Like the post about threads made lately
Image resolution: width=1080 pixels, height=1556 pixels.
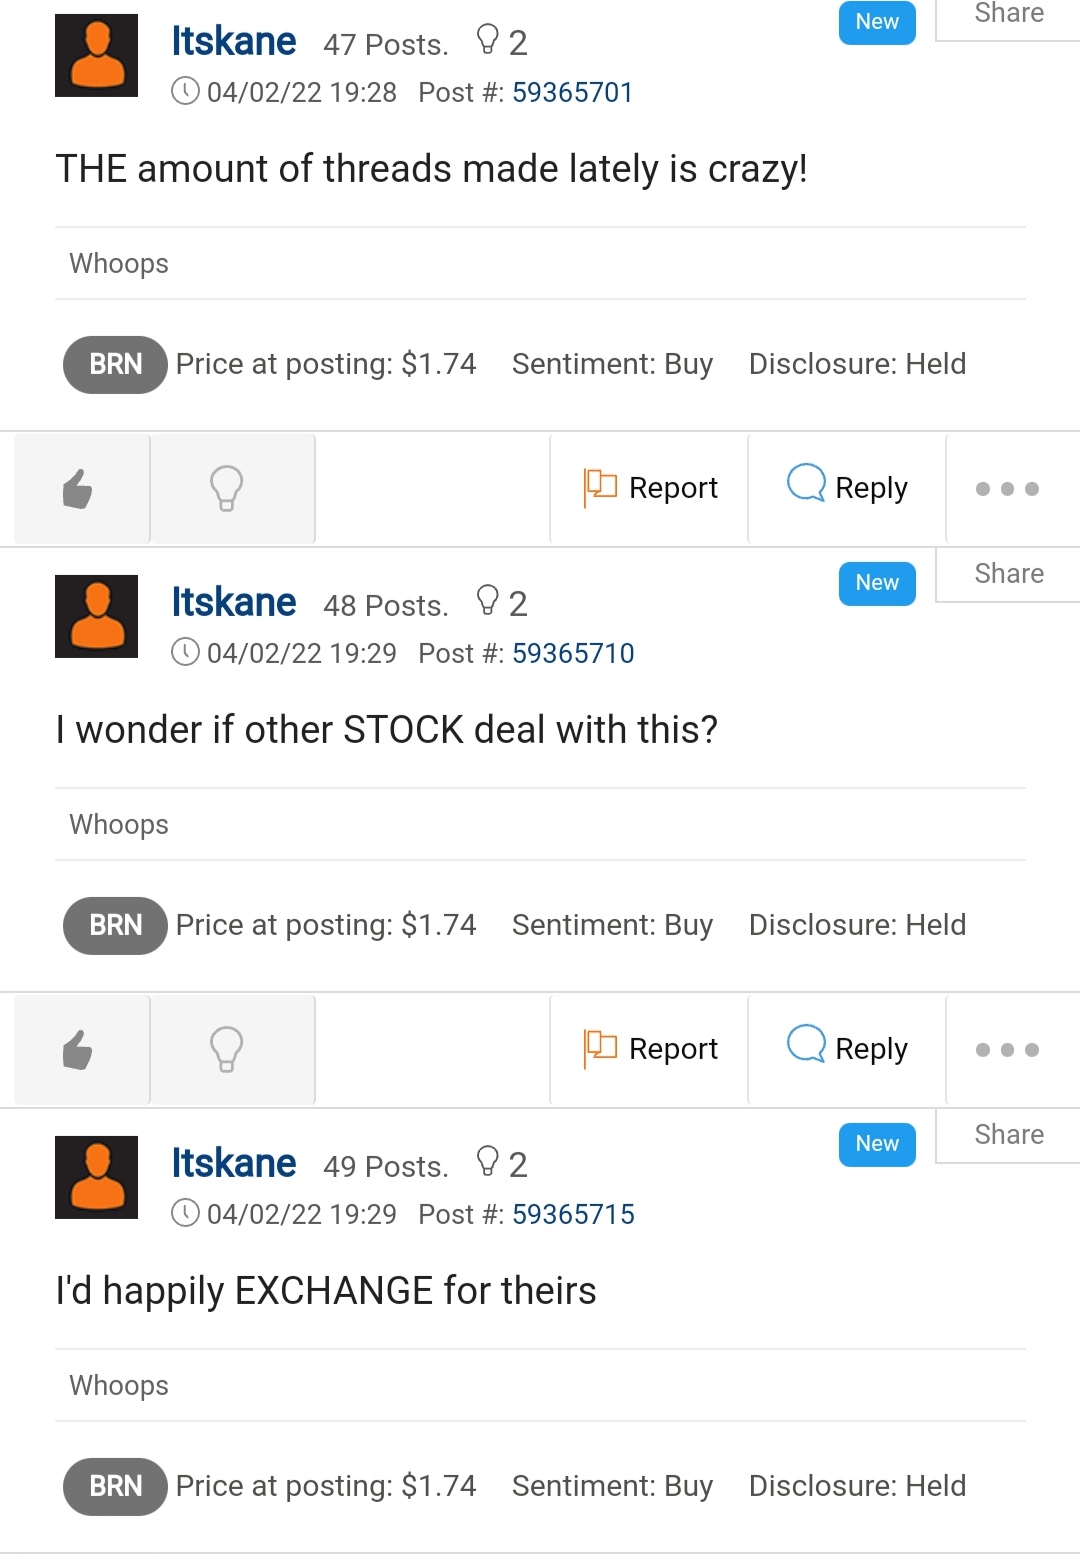(80, 489)
